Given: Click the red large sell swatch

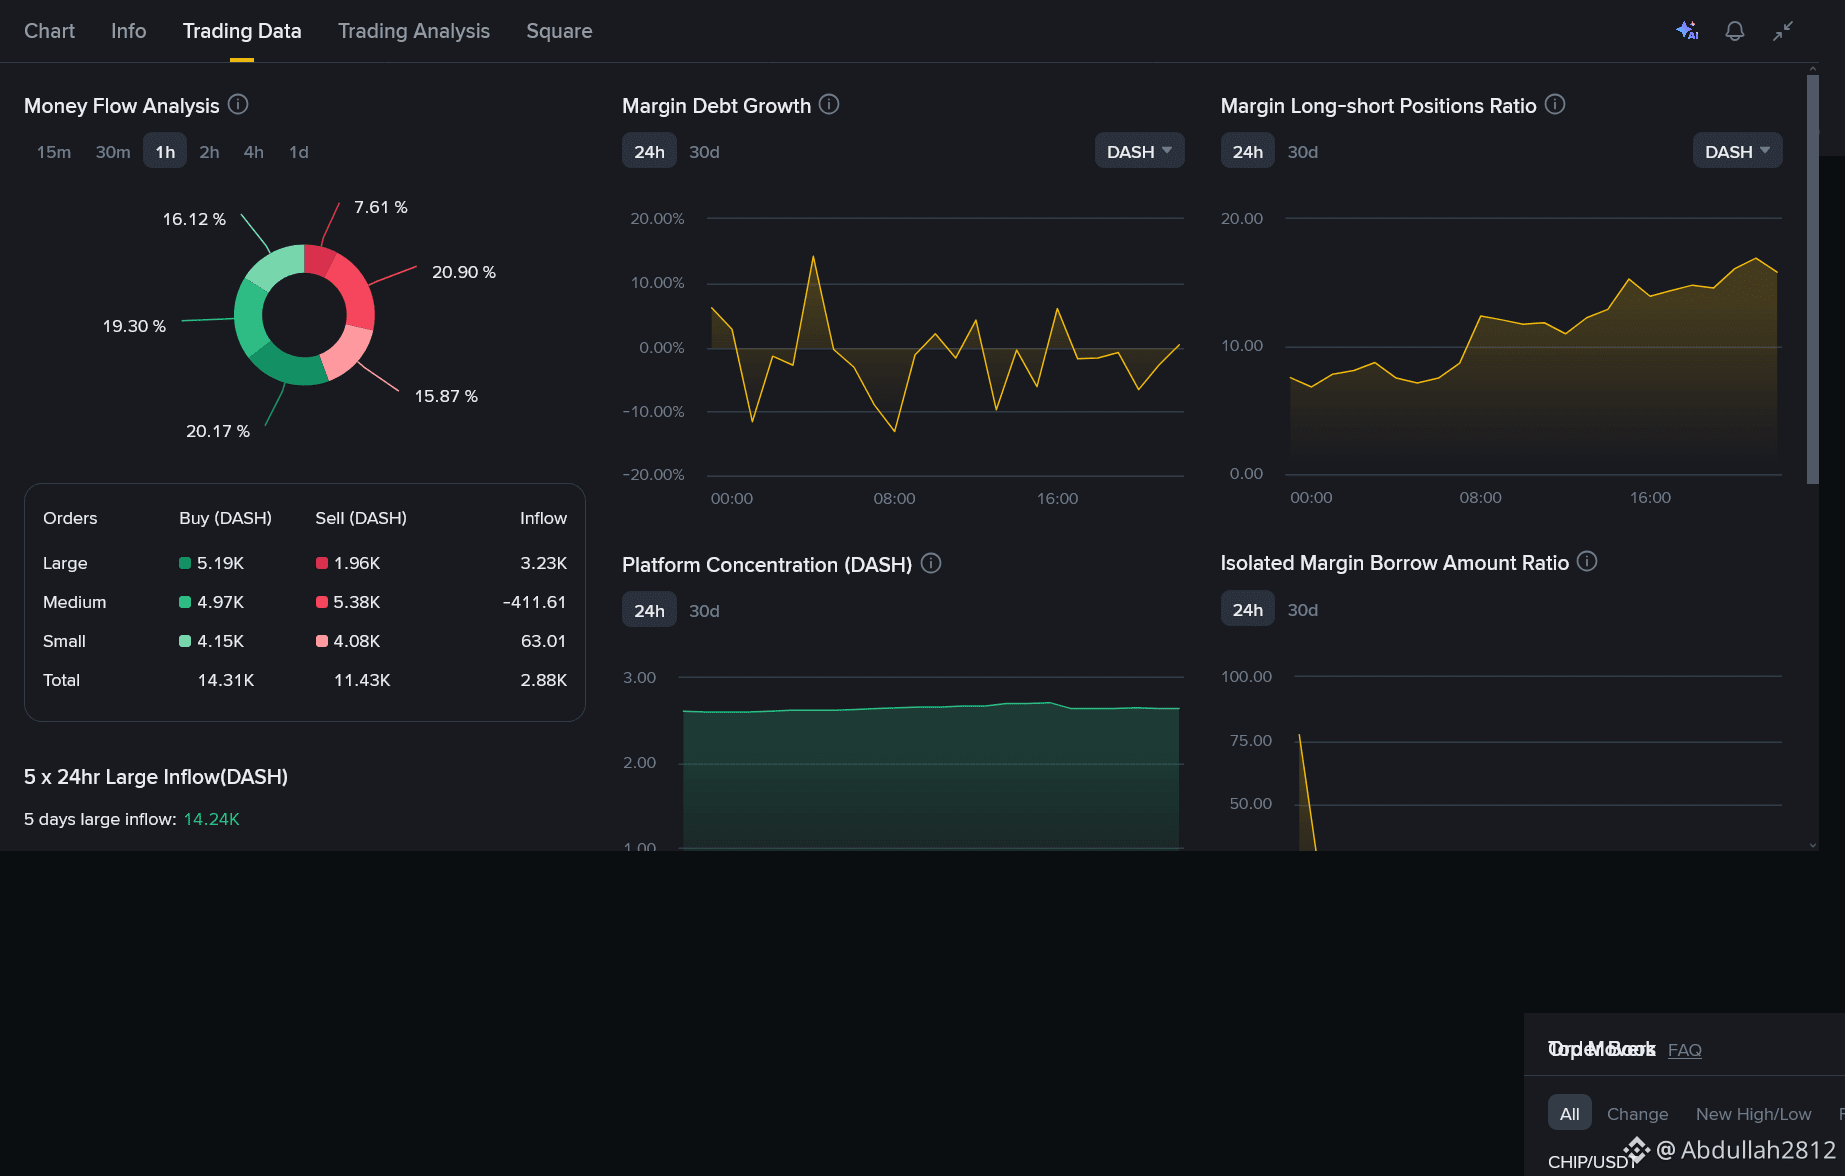Looking at the screenshot, I should click(x=322, y=563).
